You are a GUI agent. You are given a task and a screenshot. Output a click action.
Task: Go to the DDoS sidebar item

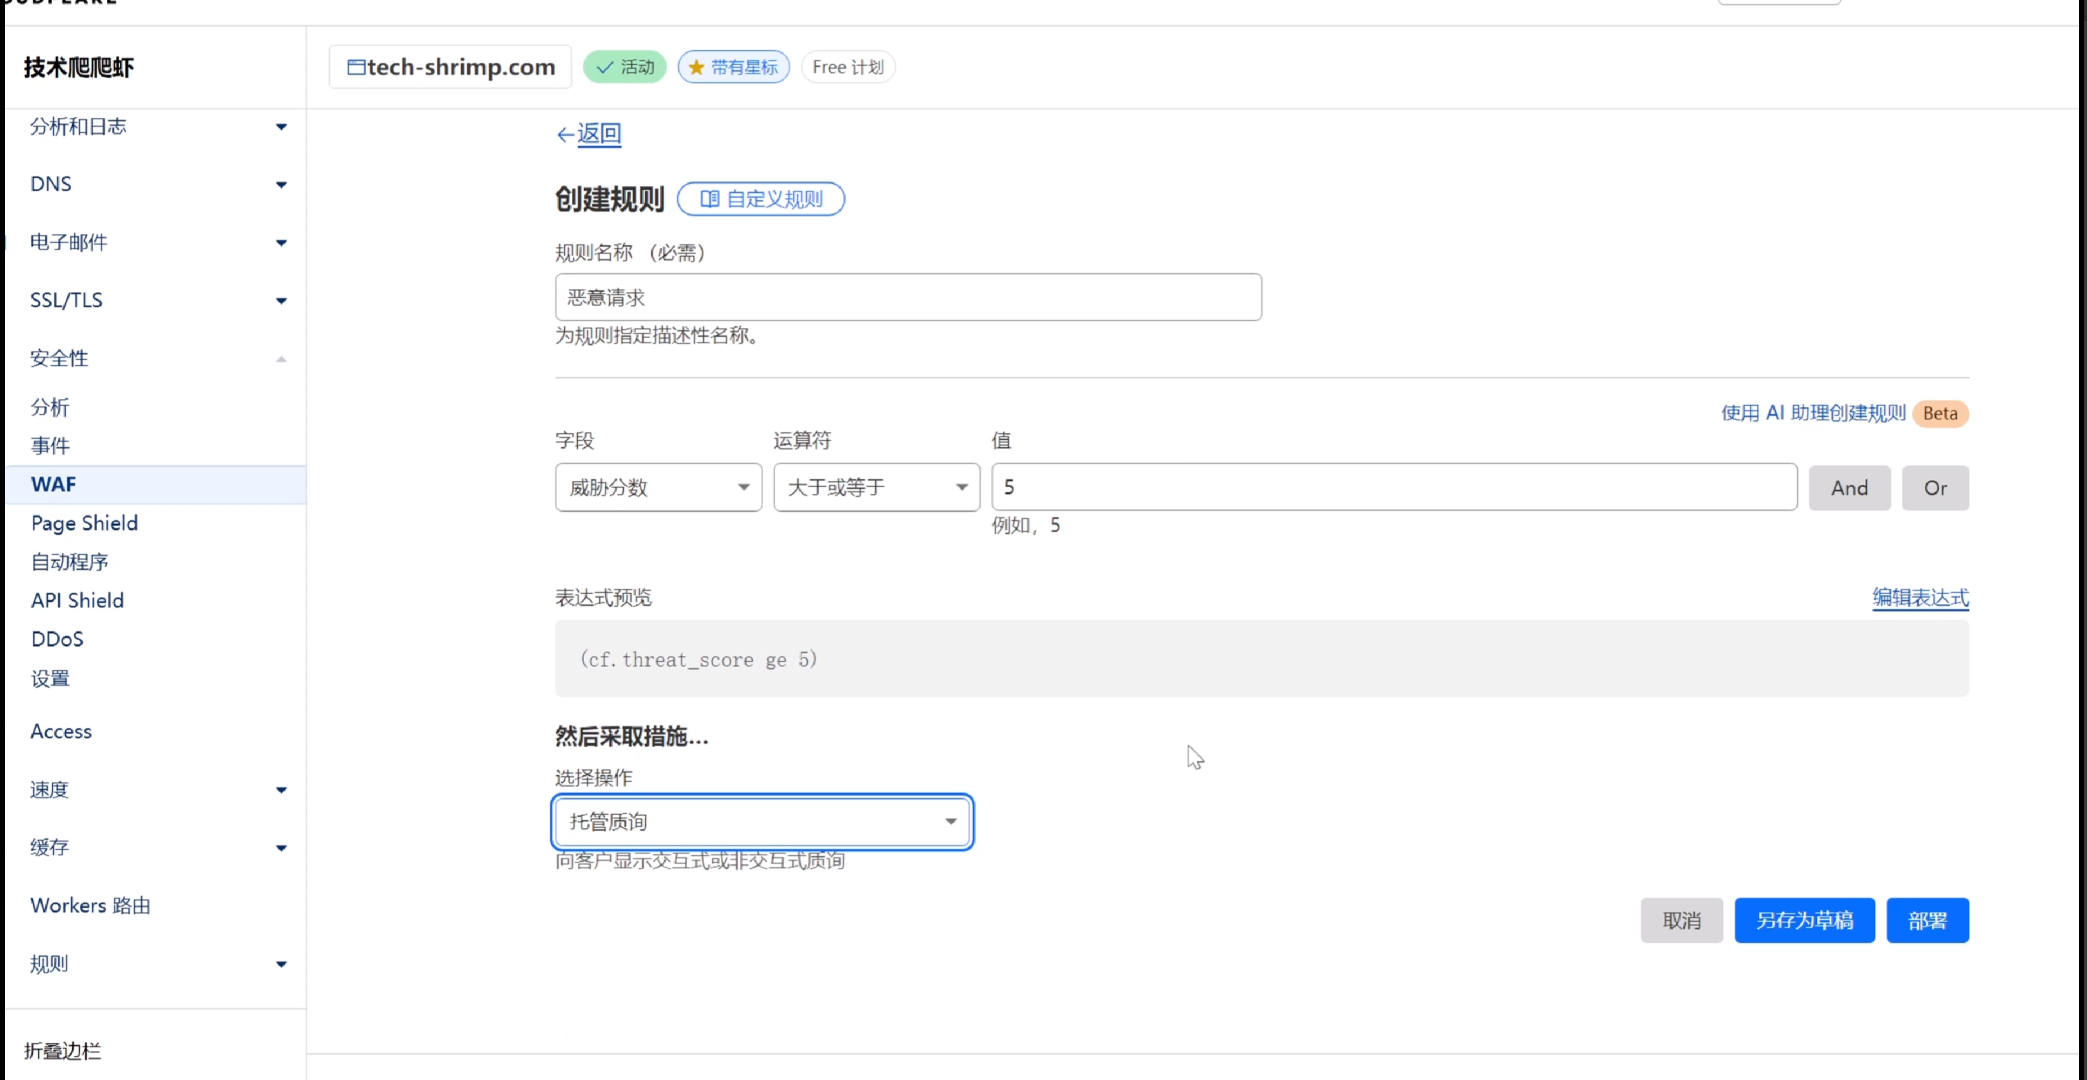[57, 639]
